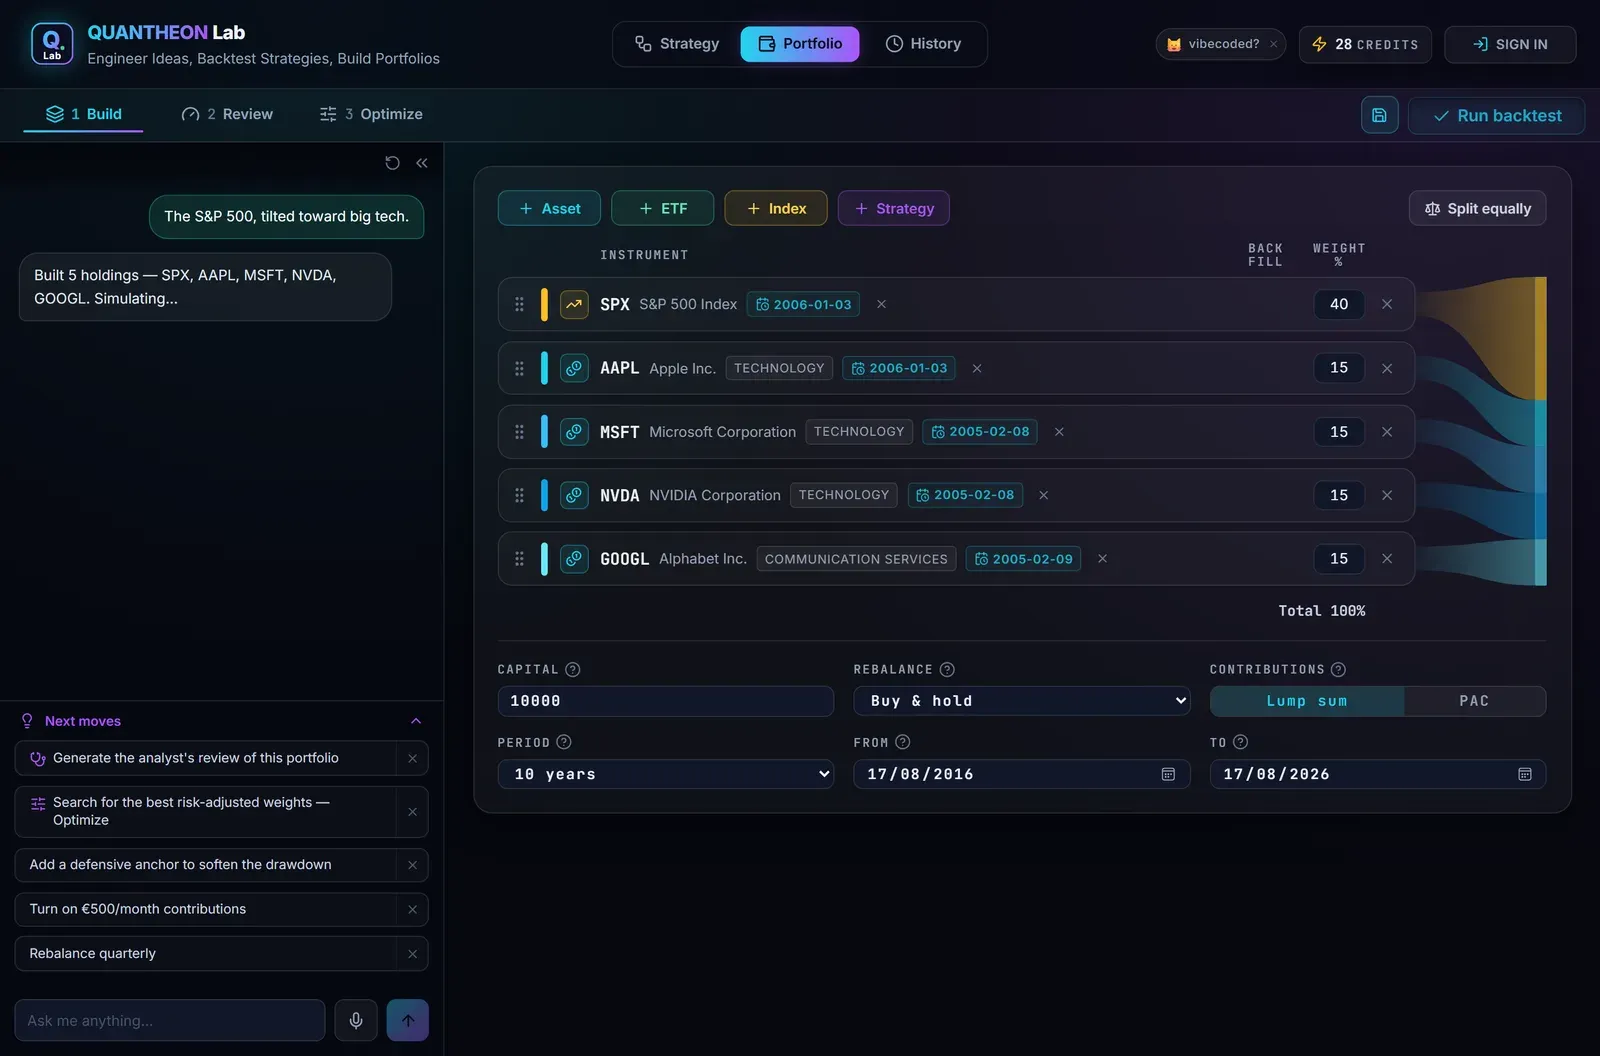Click the NVDA drag handle
Image resolution: width=1600 pixels, height=1056 pixels.
click(x=519, y=495)
